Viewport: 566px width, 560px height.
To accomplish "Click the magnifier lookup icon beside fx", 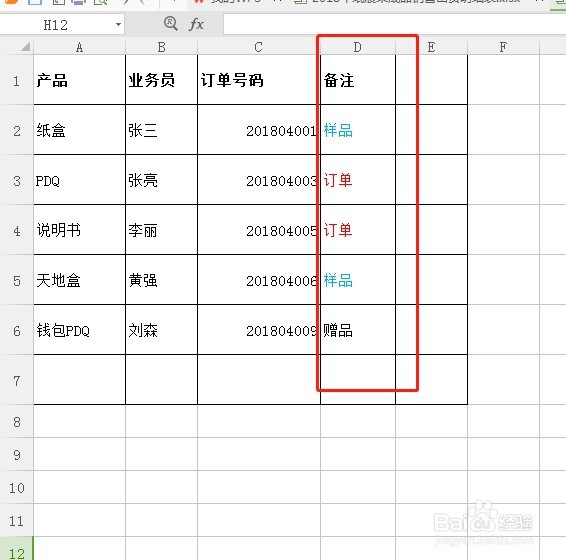I will (x=170, y=24).
